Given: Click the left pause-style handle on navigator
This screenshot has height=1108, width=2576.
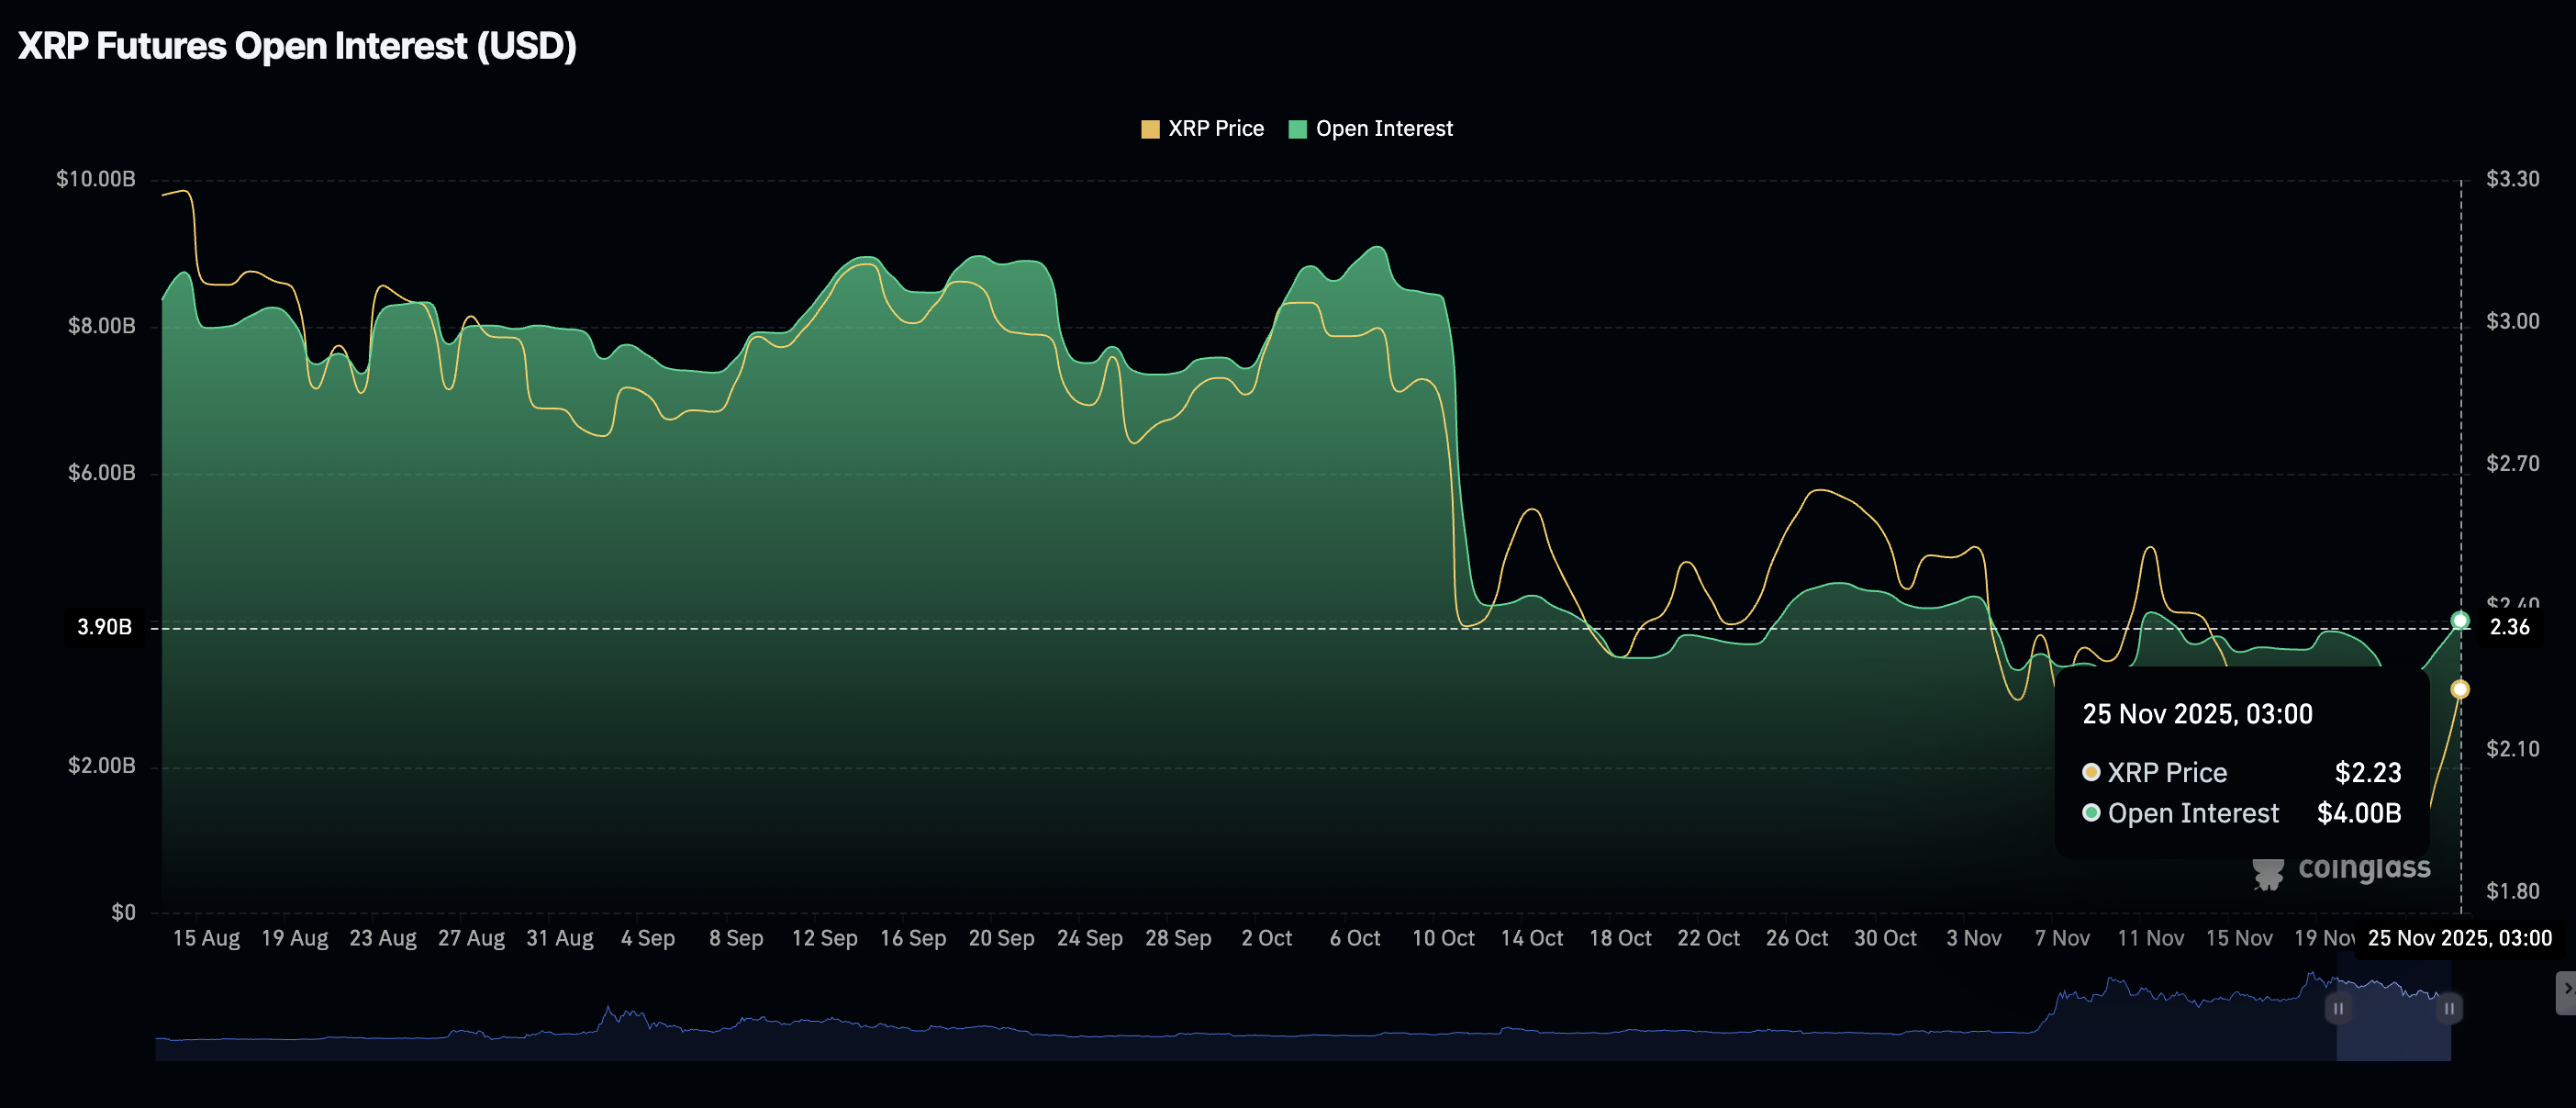Looking at the screenshot, I should (x=2337, y=1009).
